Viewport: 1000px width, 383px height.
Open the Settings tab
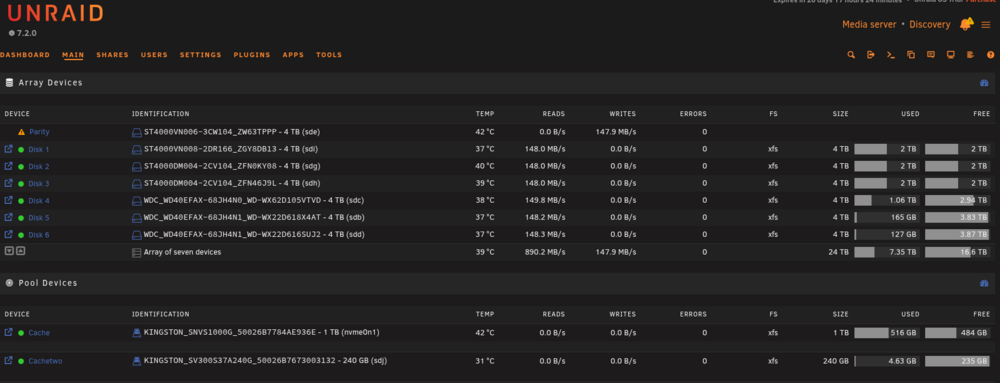click(201, 55)
